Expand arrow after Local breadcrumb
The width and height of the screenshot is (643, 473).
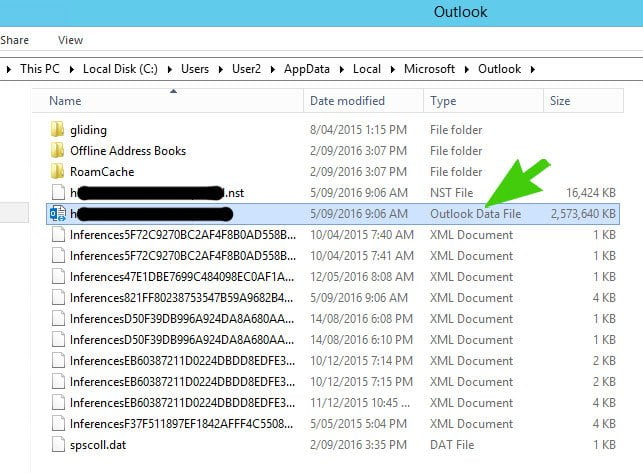tap(392, 69)
